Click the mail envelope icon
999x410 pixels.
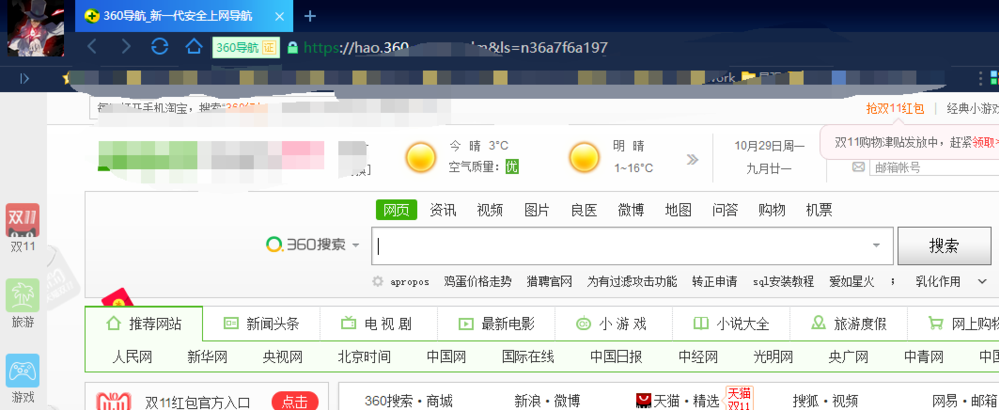[858, 167]
